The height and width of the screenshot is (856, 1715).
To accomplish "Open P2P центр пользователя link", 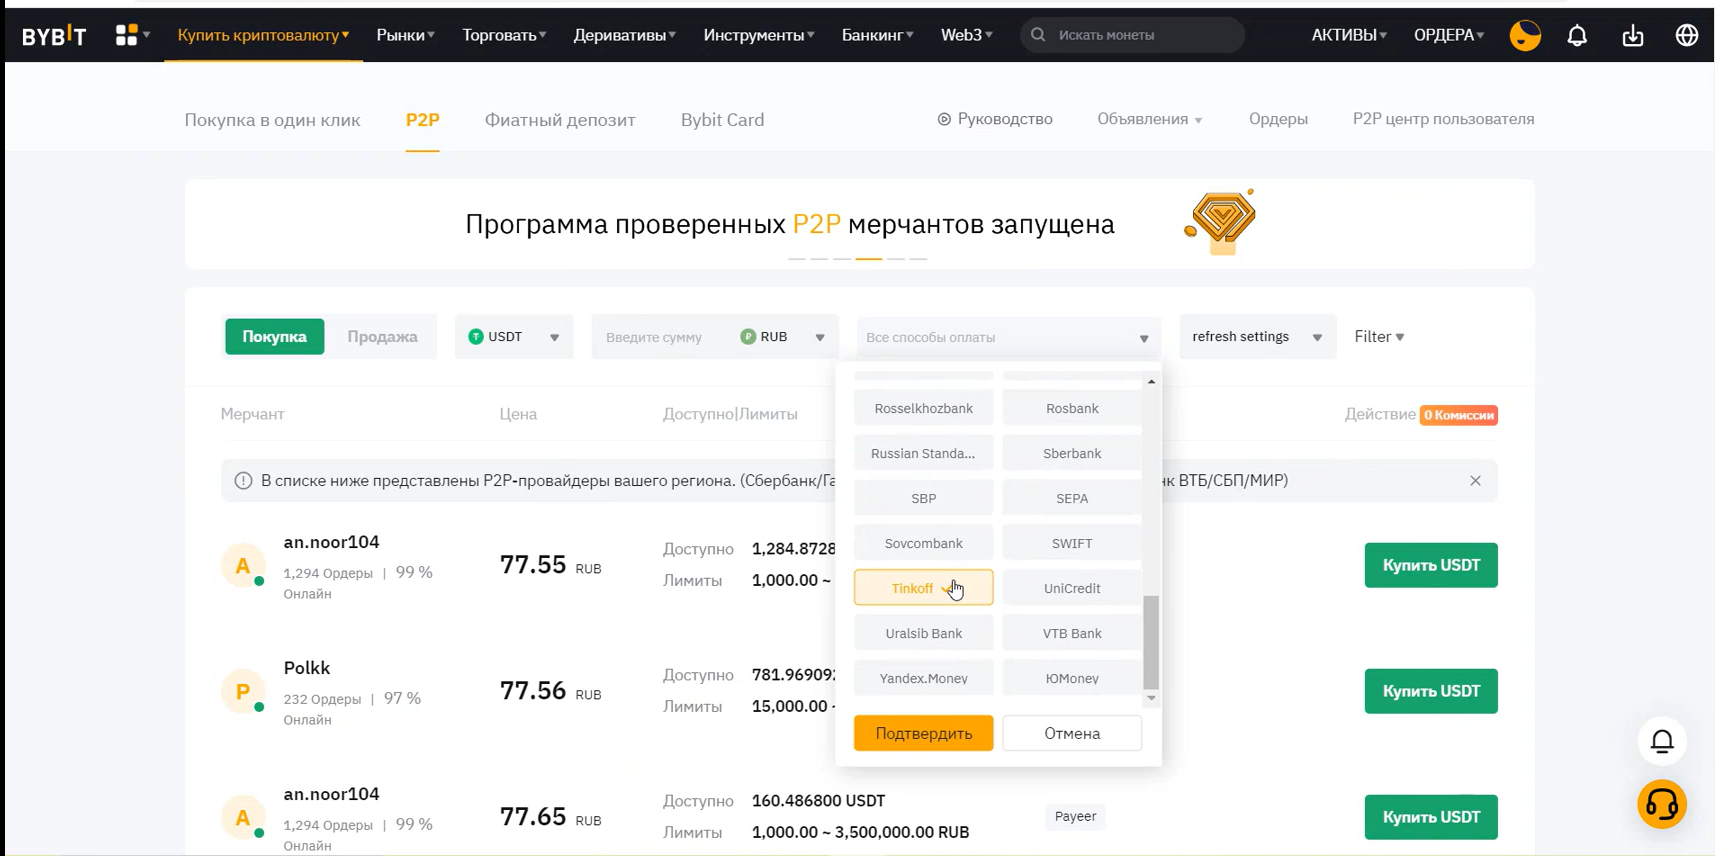I will tap(1443, 119).
